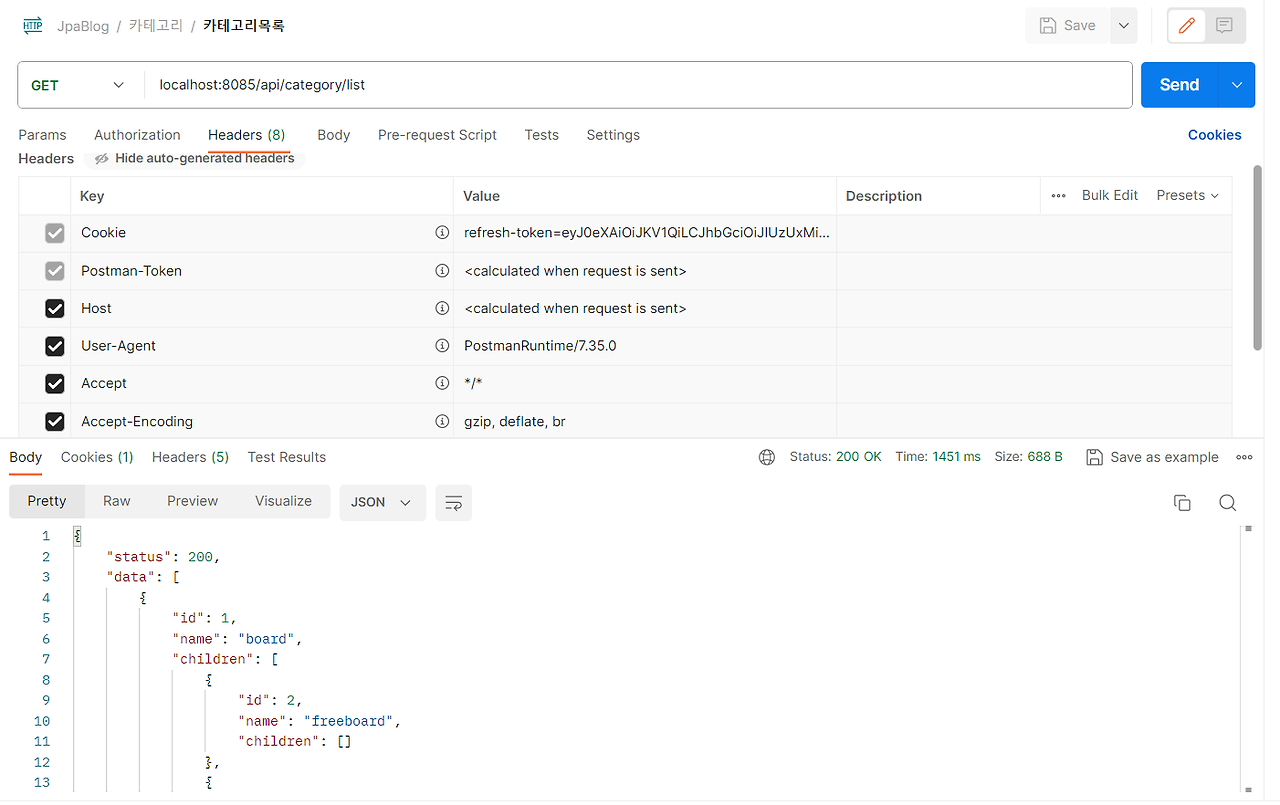The height and width of the screenshot is (805, 1280).
Task: Click the headers panel vertical scrollbar
Action: pyautogui.click(x=1258, y=258)
